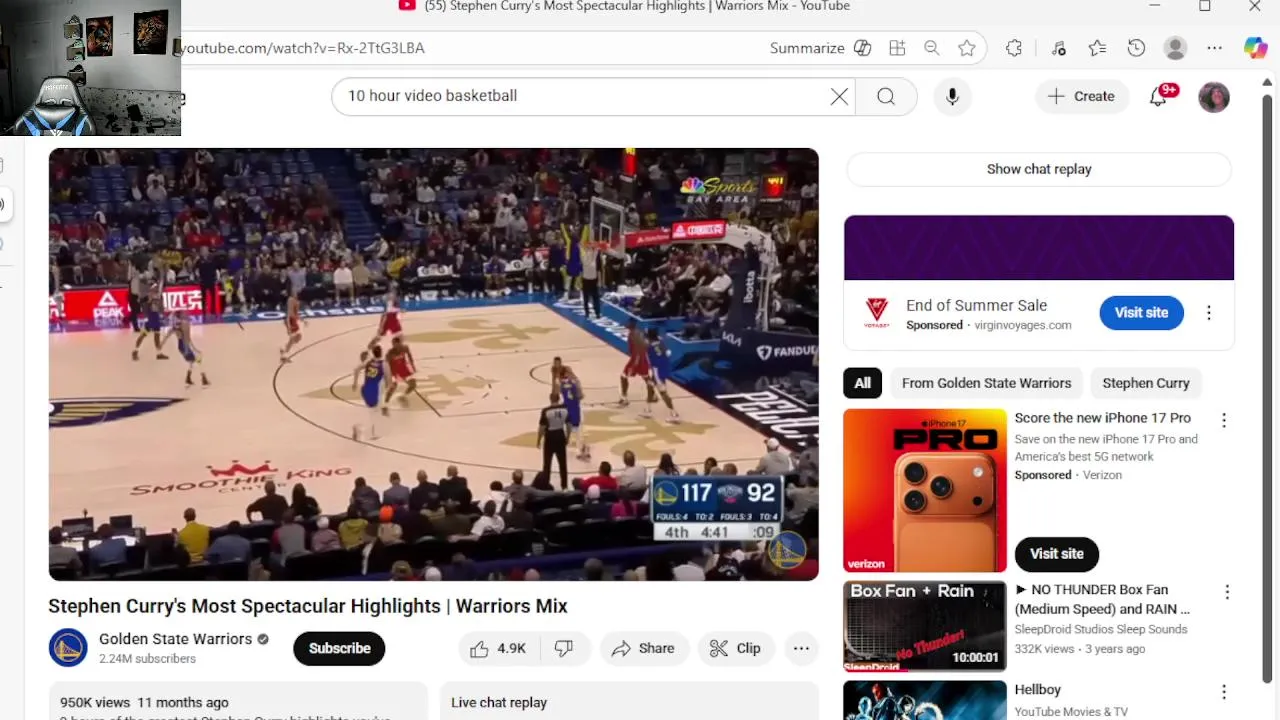Open browser Settings and more menu
Image resolution: width=1280 pixels, height=720 pixels.
(1215, 48)
